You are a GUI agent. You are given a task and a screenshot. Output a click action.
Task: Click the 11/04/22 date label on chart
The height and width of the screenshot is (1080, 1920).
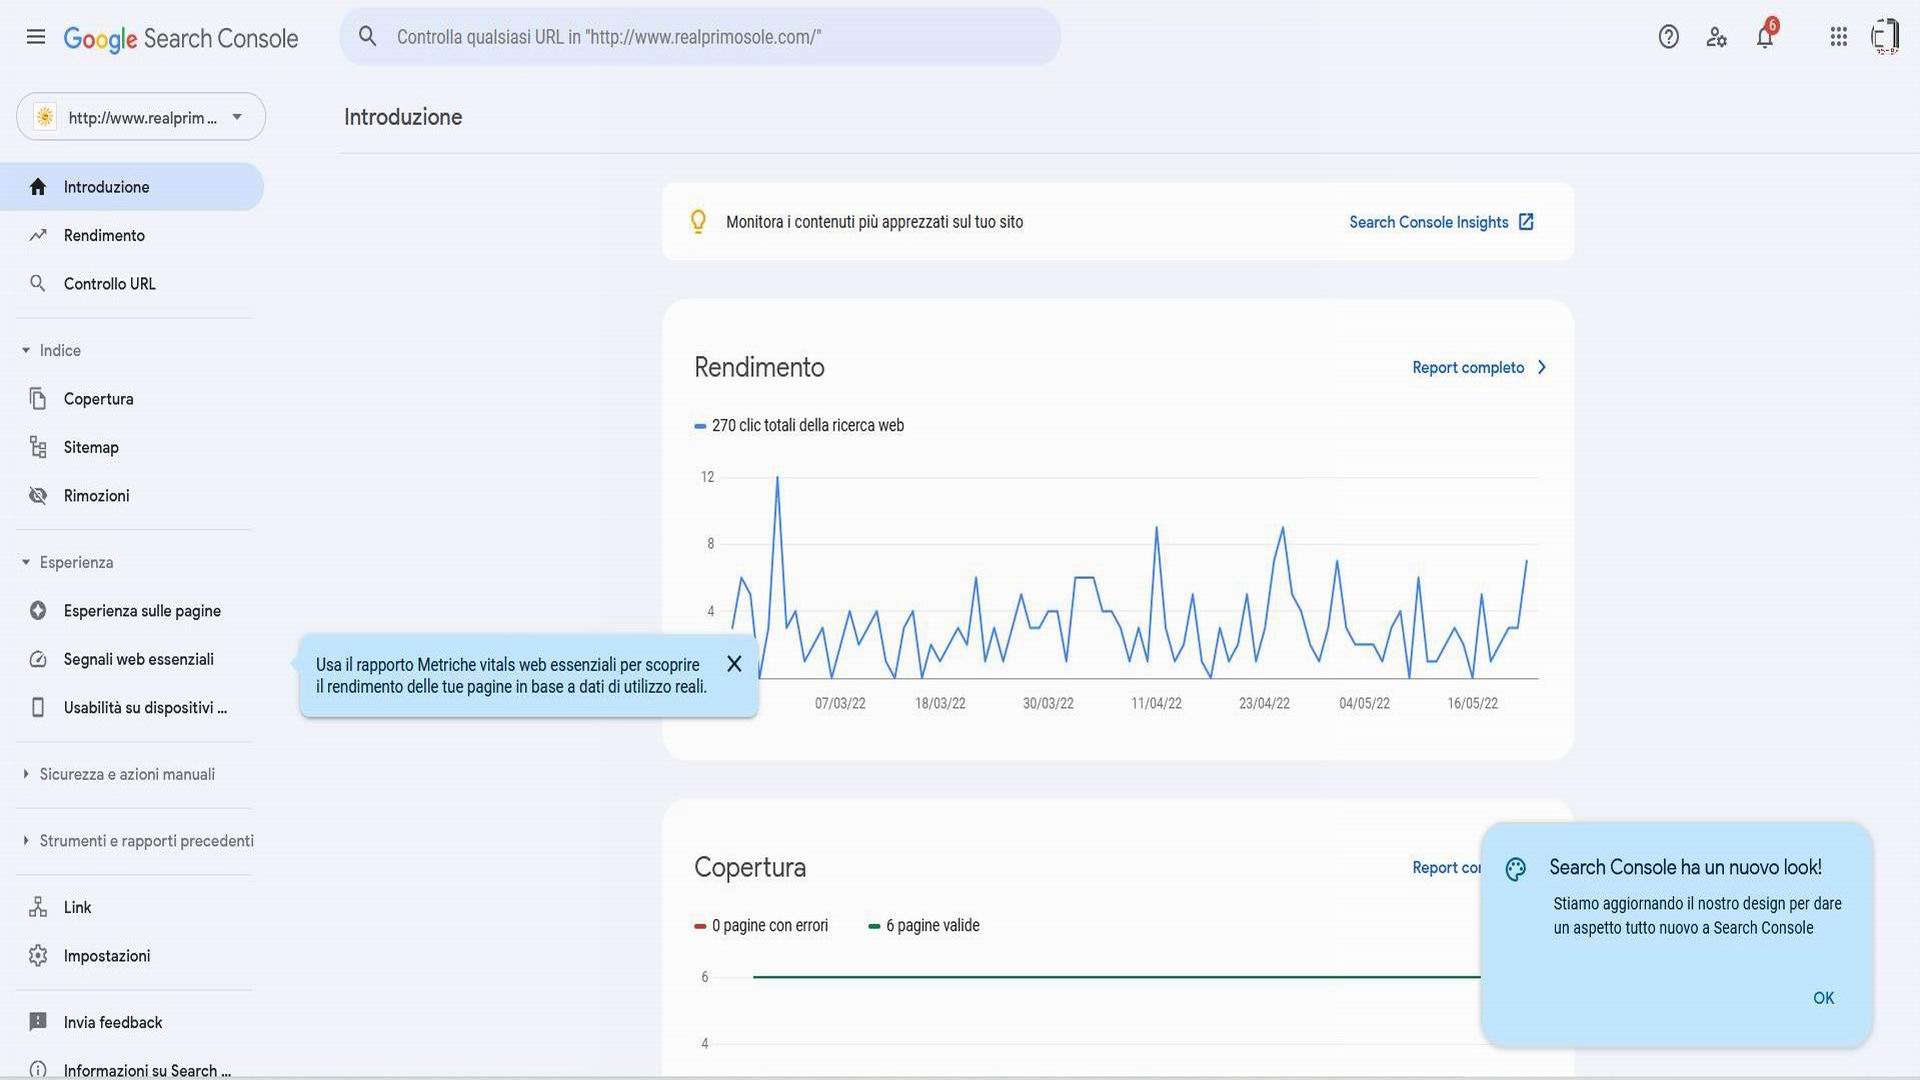pyautogui.click(x=1156, y=703)
